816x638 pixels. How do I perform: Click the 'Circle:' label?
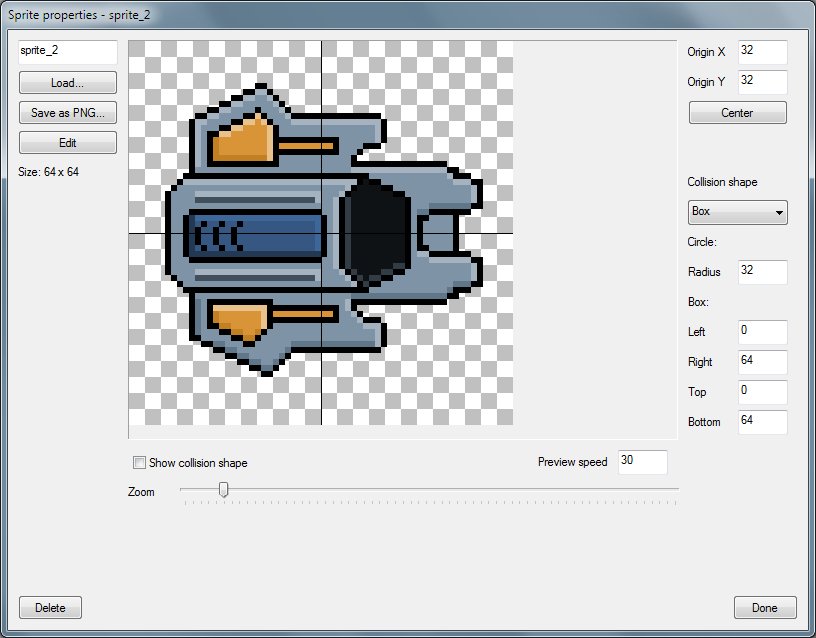(x=702, y=242)
